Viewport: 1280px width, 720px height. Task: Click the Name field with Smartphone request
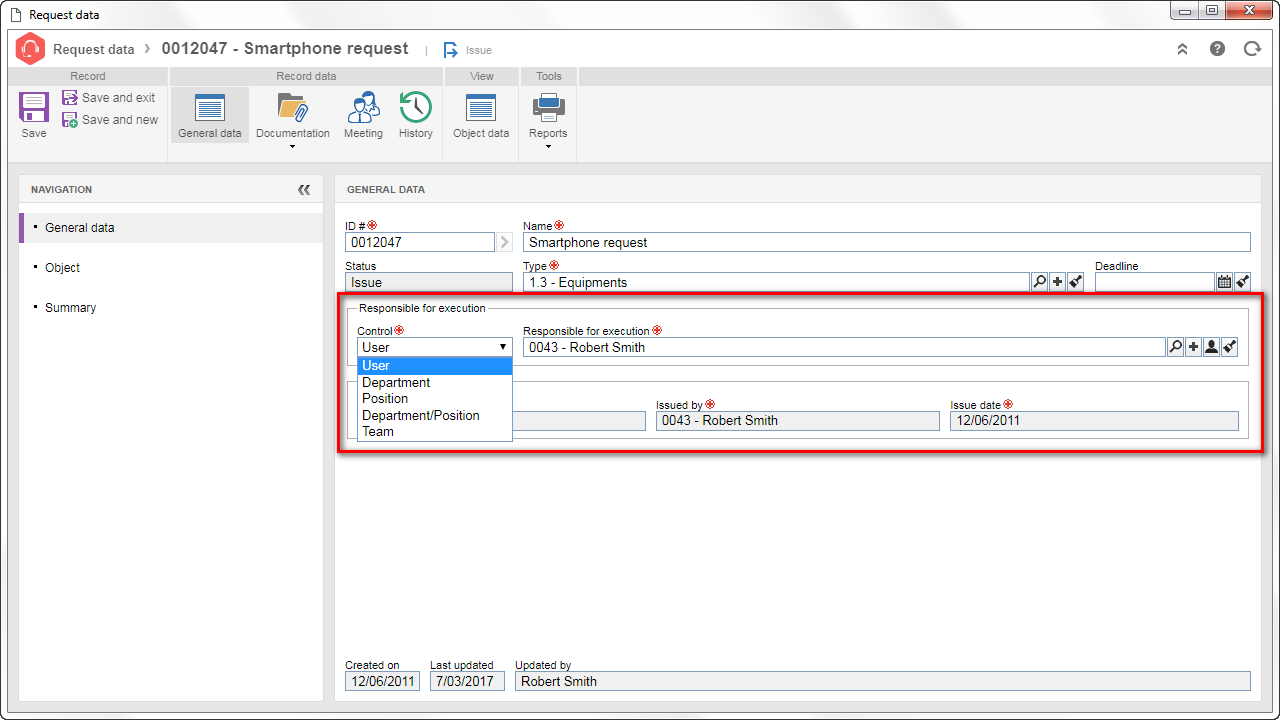point(887,242)
